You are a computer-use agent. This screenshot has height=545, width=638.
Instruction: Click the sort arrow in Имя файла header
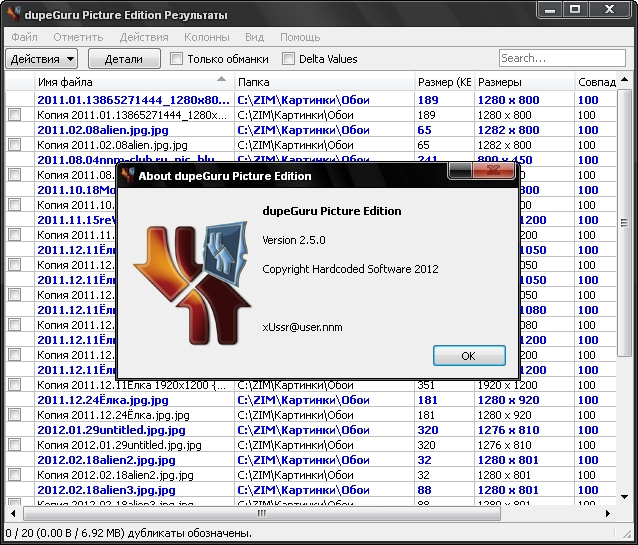point(221,79)
